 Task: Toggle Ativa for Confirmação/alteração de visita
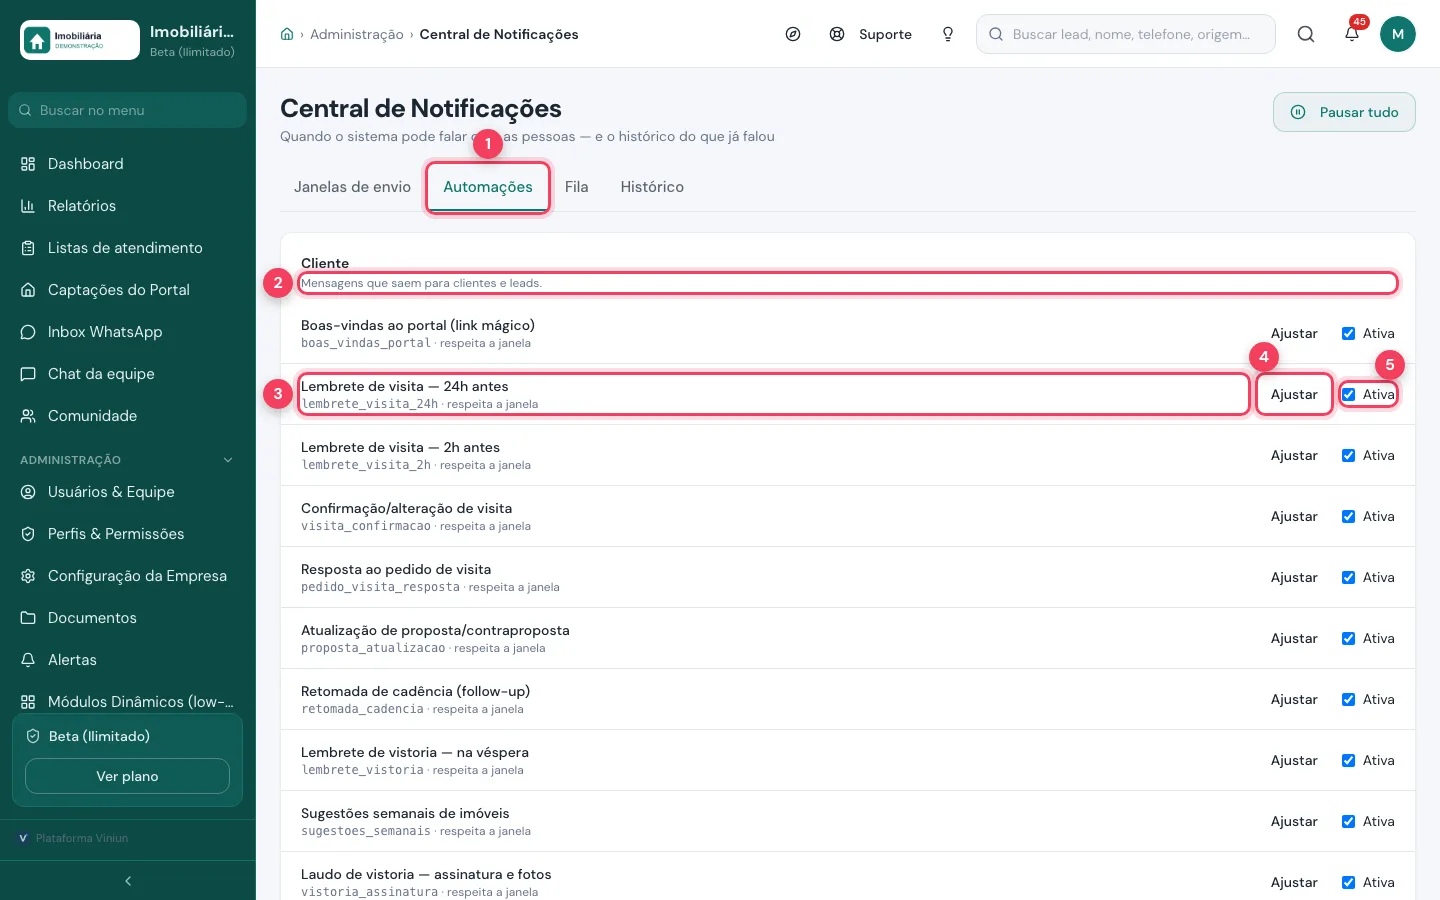[x=1348, y=517]
